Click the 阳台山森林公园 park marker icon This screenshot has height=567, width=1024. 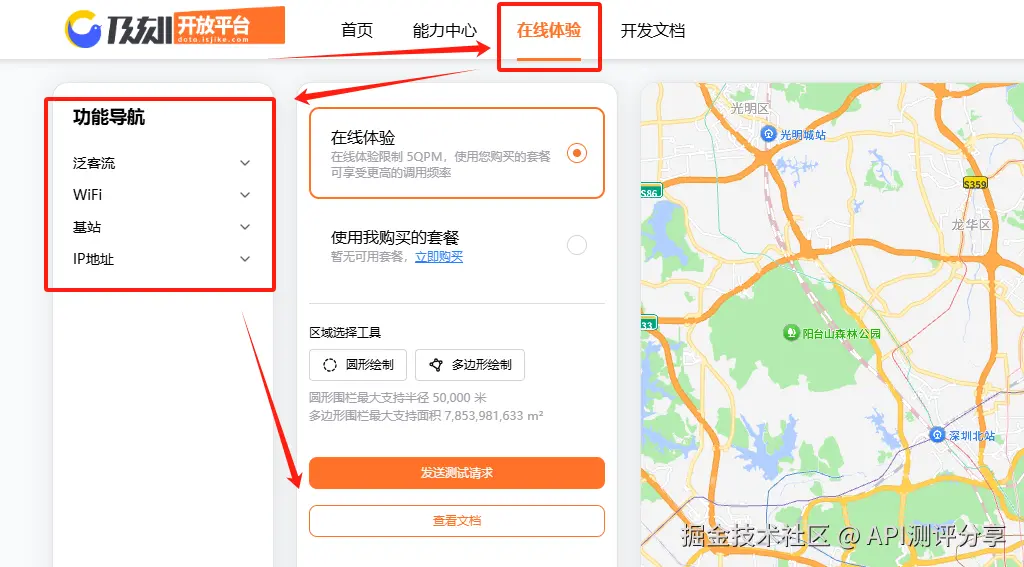[791, 332]
